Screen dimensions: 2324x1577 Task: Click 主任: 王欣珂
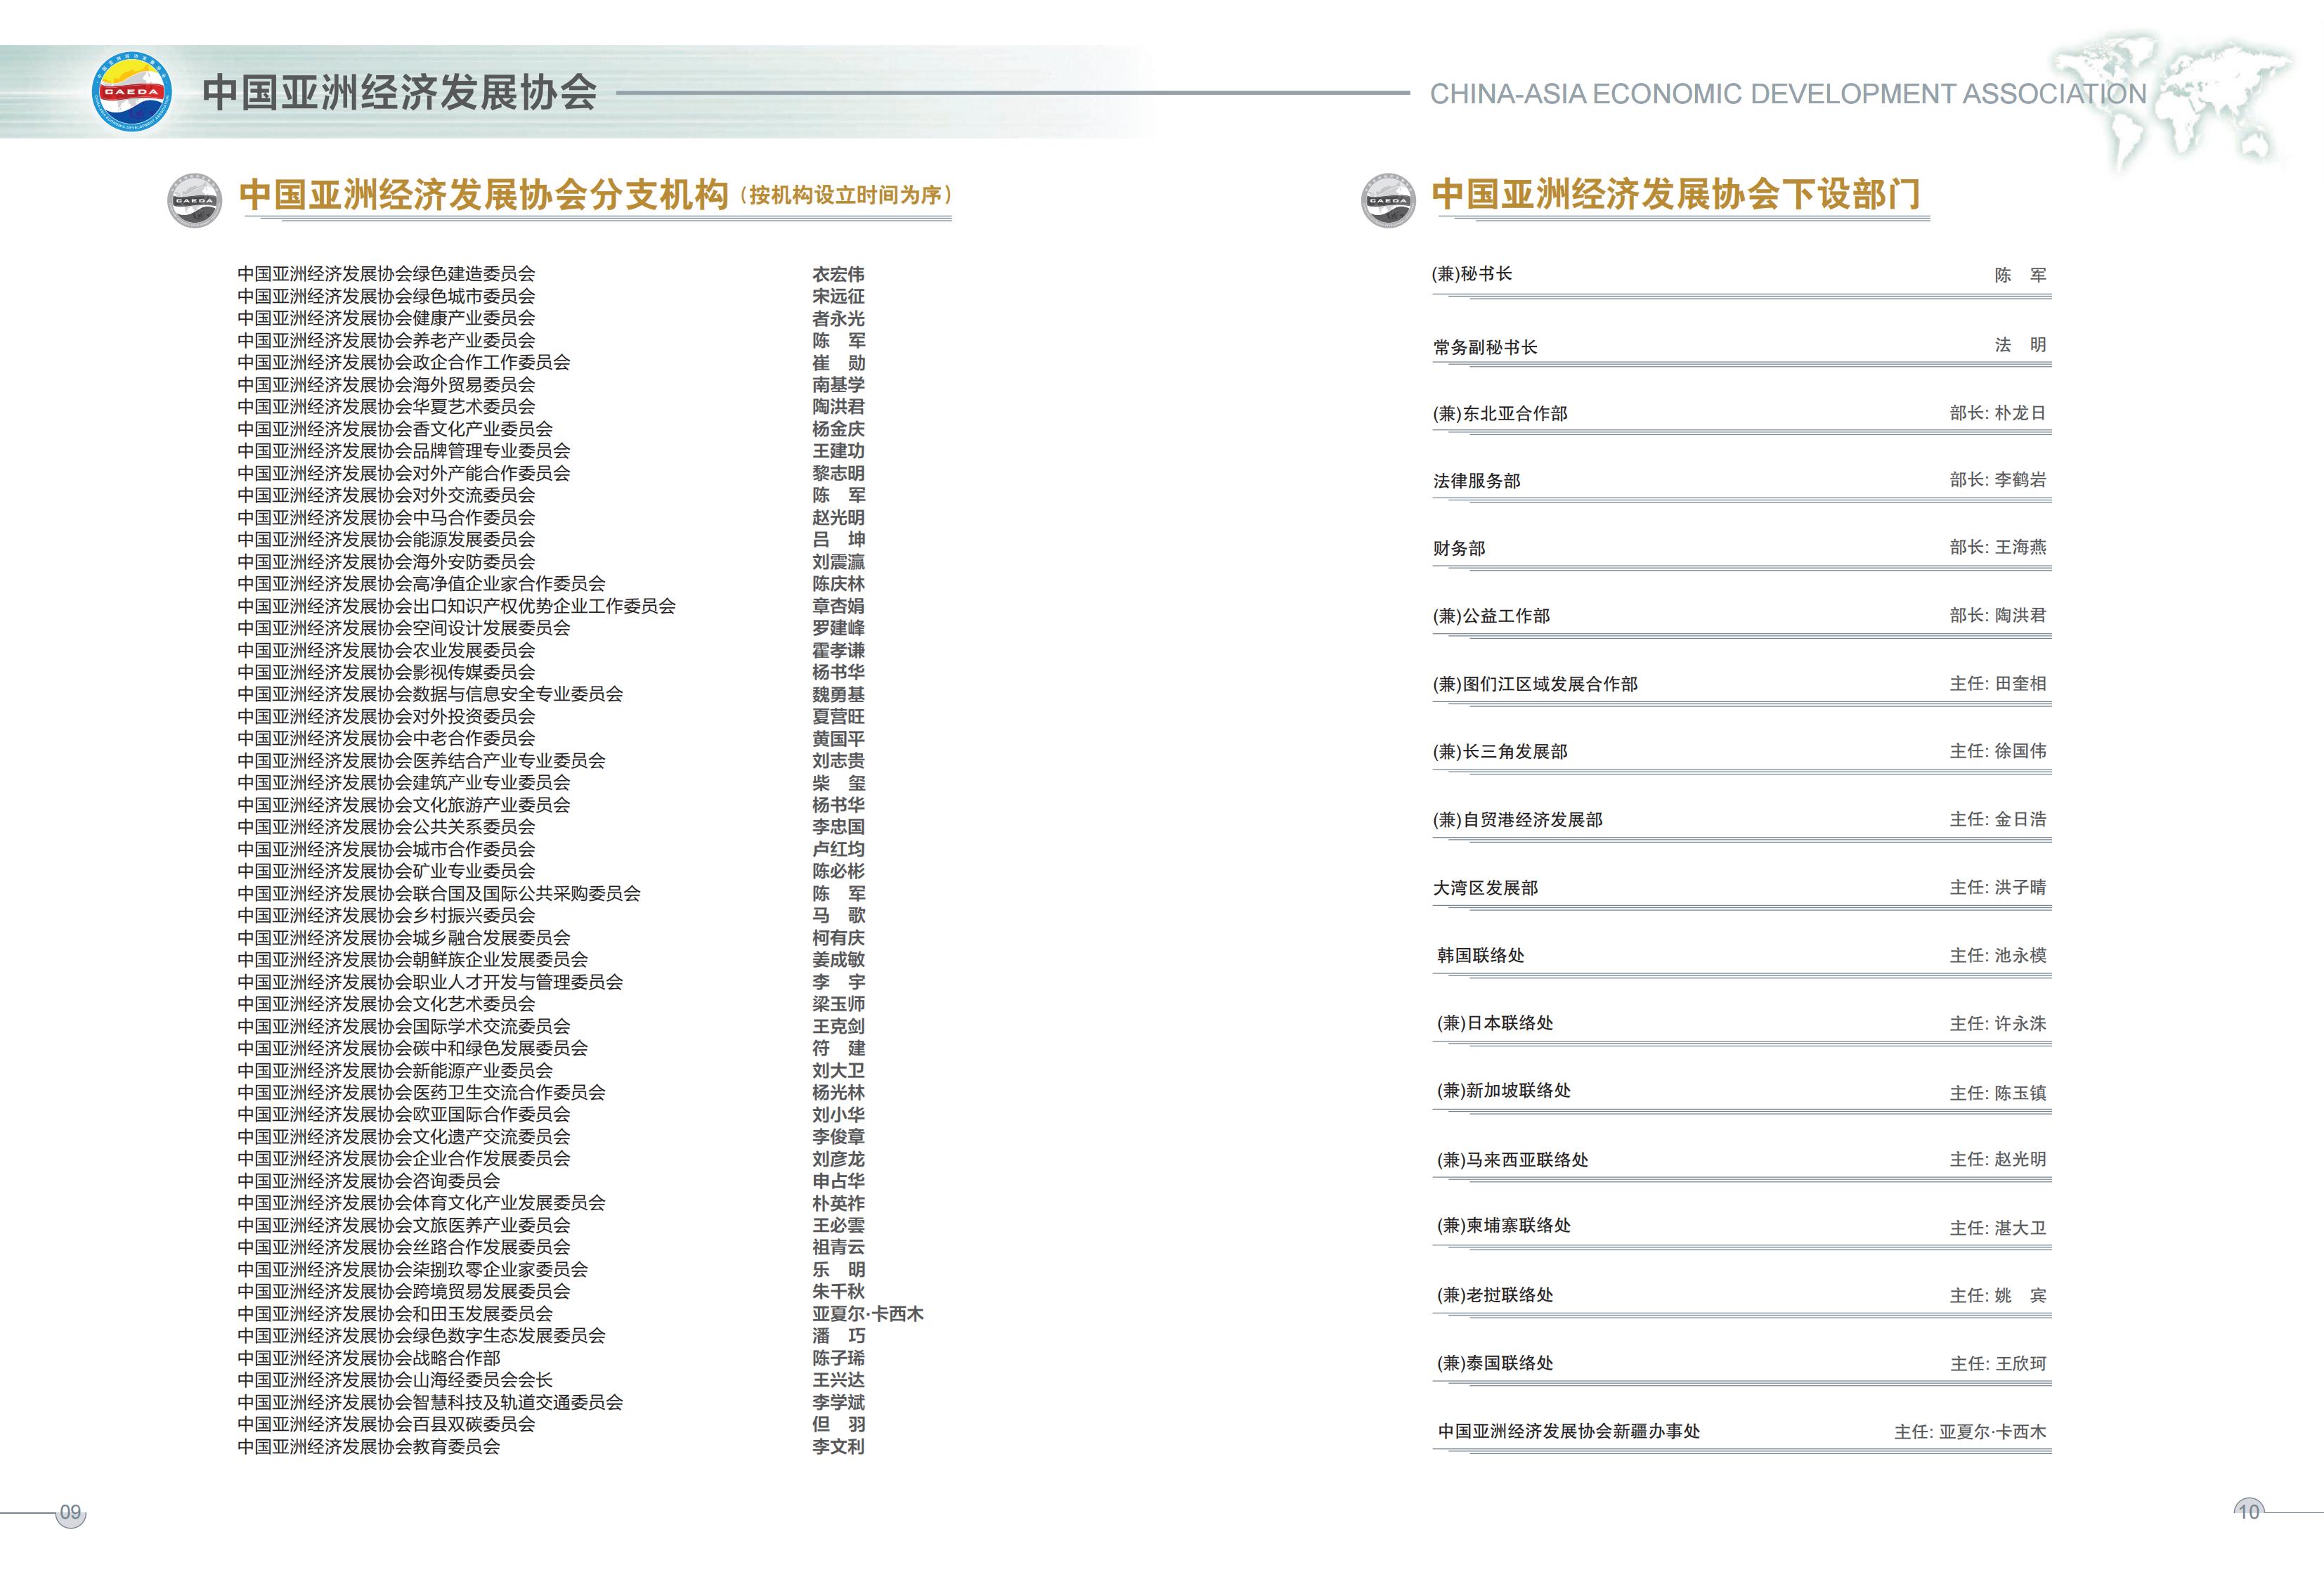coord(1998,1363)
